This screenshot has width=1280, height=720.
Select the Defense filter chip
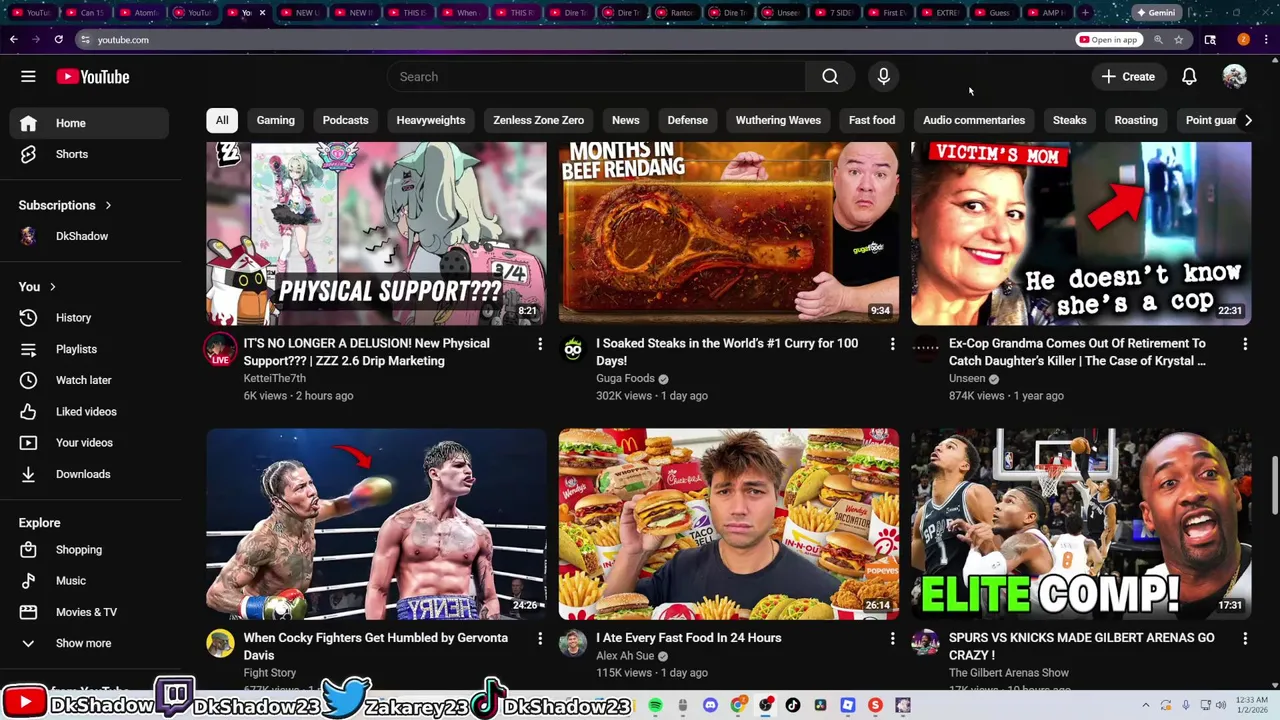pyautogui.click(x=688, y=120)
